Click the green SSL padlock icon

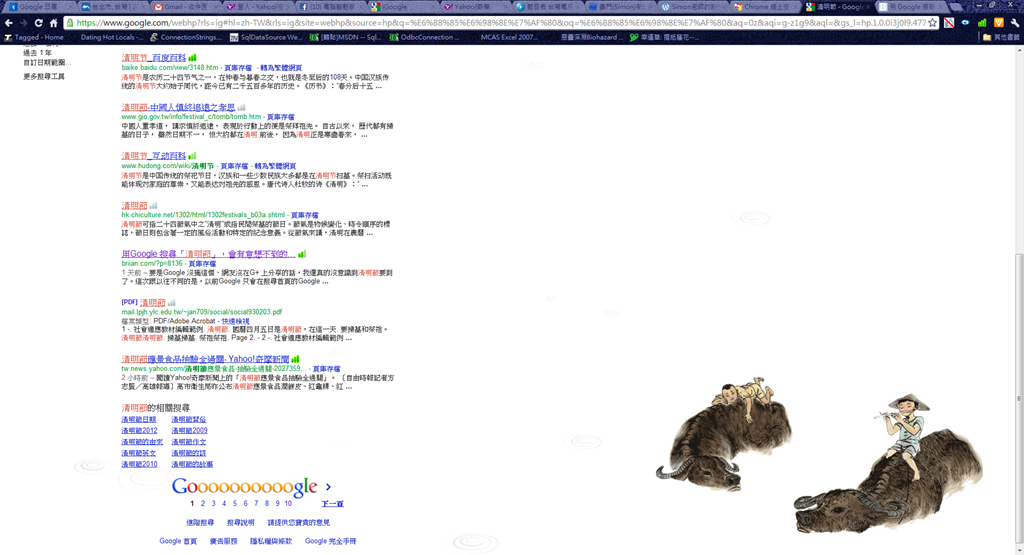click(71, 23)
